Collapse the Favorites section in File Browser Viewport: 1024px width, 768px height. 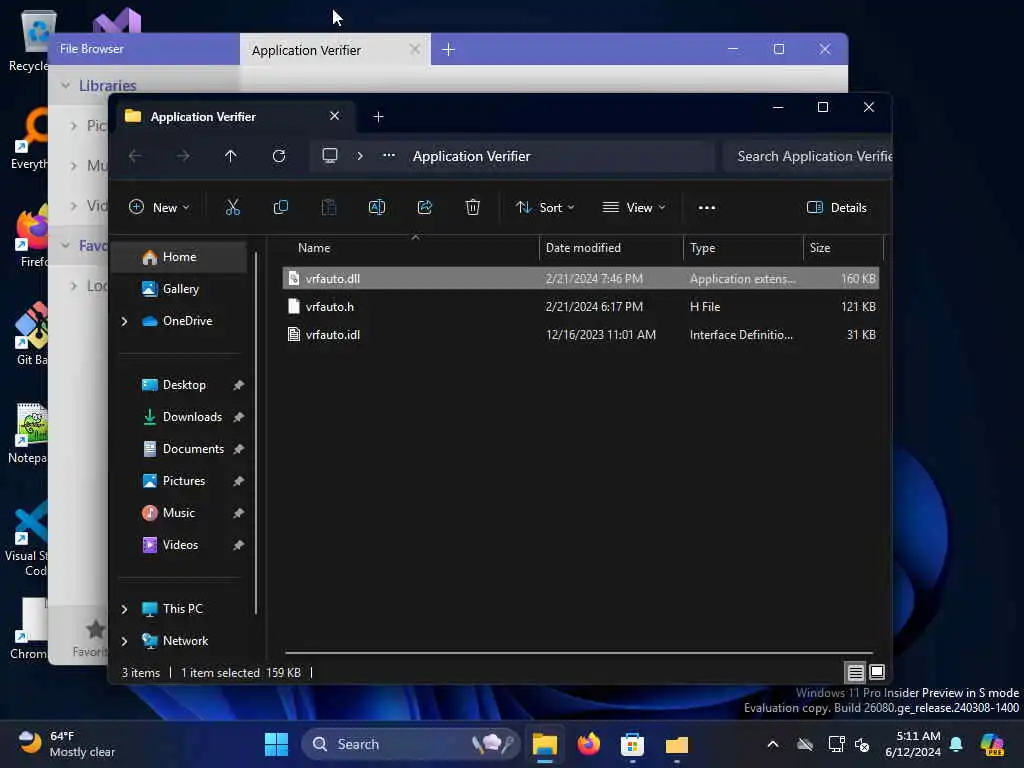tap(65, 246)
